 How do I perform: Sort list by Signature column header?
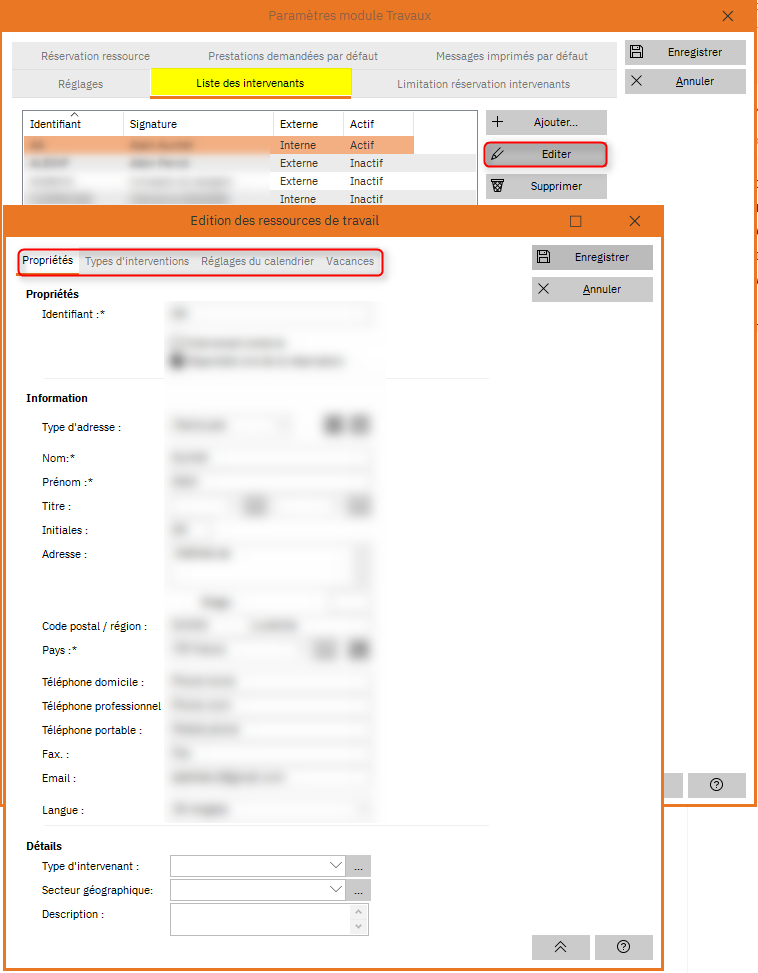pos(198,124)
